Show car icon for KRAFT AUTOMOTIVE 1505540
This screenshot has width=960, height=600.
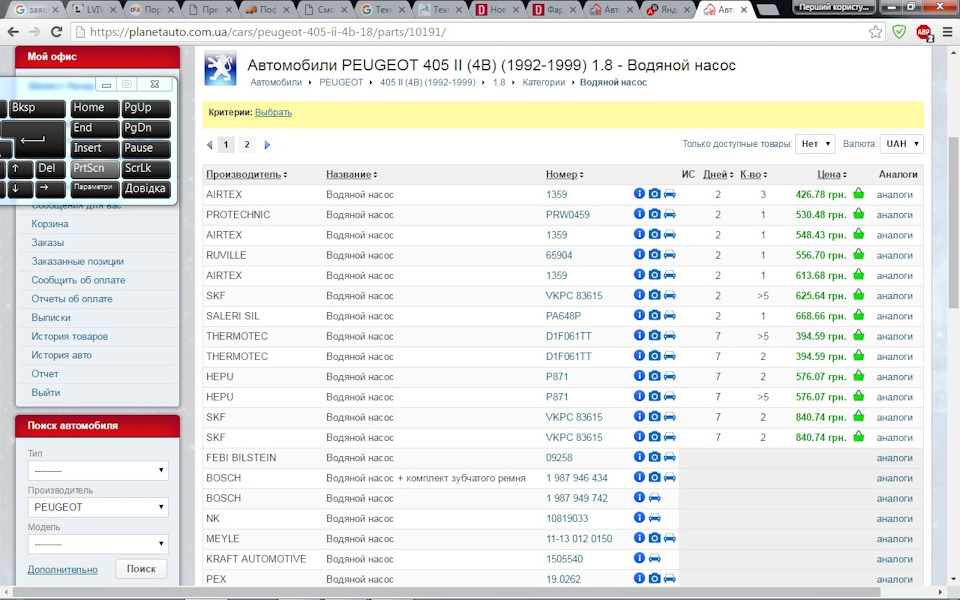(x=654, y=558)
